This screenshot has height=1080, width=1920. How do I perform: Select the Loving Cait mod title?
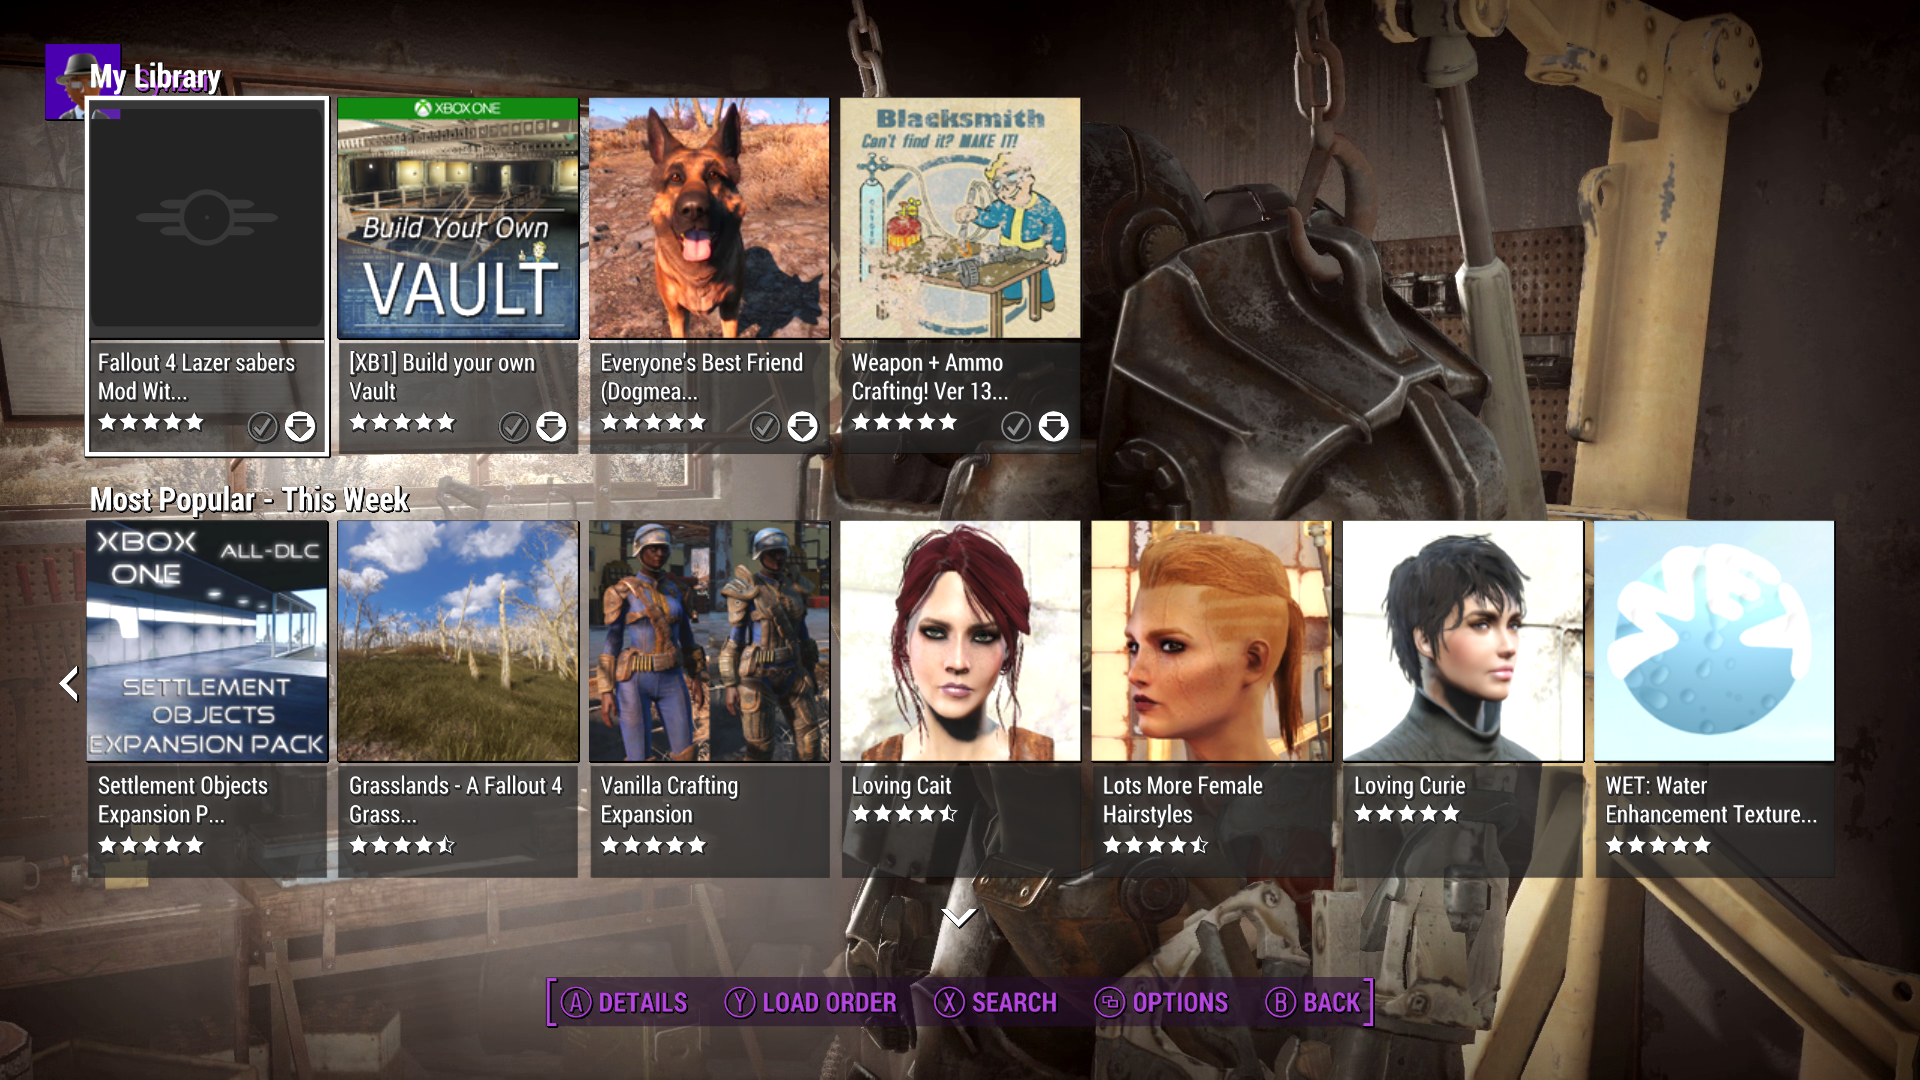(901, 786)
